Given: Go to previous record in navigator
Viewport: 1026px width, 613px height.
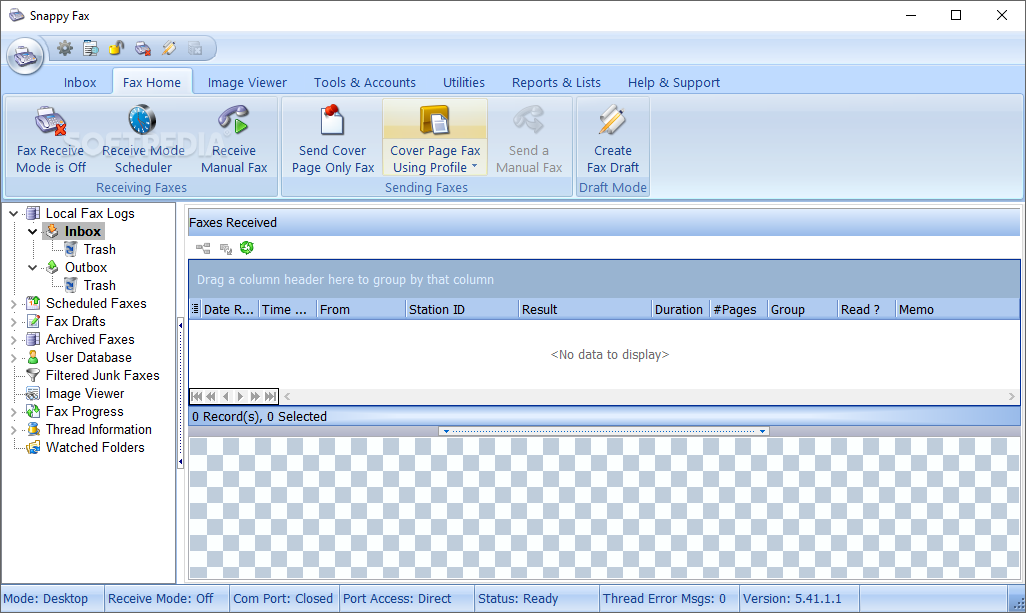Looking at the screenshot, I should [226, 396].
